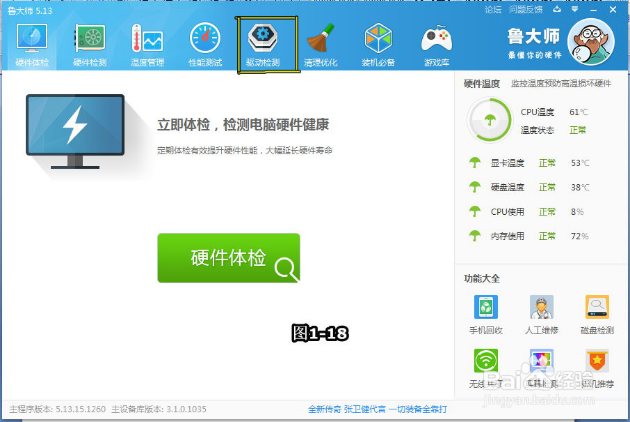
Task: Open the 硬件体检 tab
Action: tap(32, 45)
